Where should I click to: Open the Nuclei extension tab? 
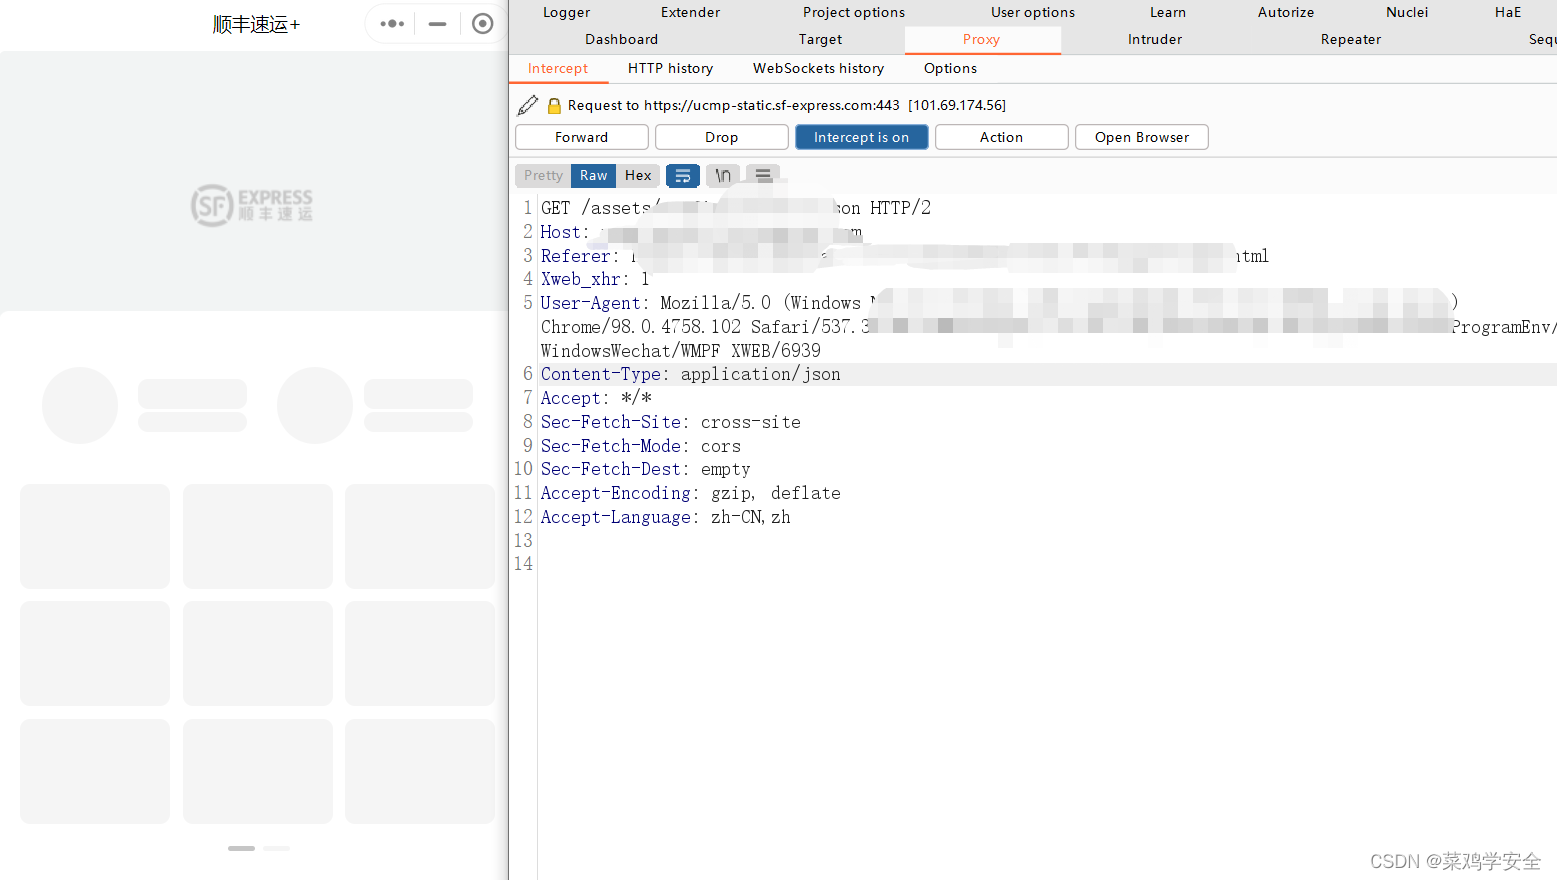(1407, 12)
